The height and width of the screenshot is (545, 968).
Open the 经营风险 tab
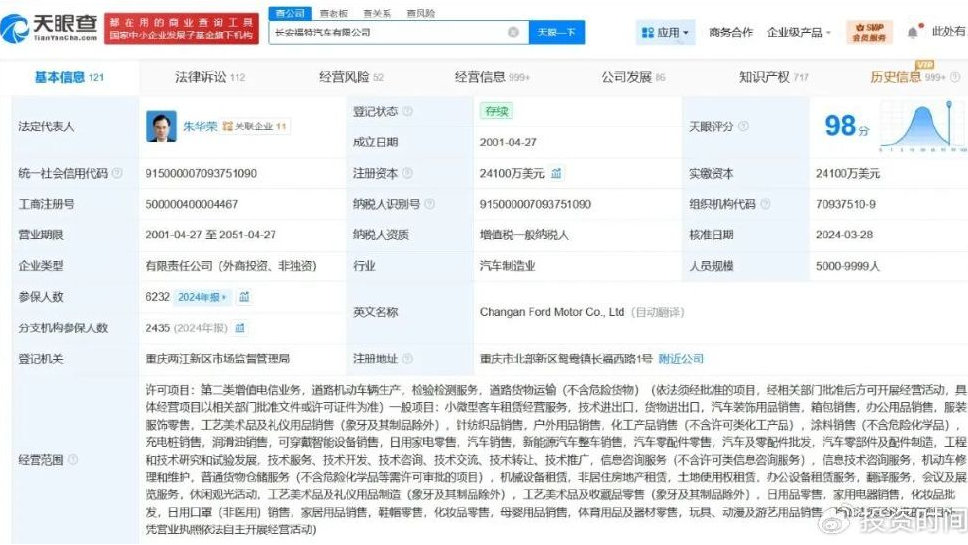coord(351,77)
